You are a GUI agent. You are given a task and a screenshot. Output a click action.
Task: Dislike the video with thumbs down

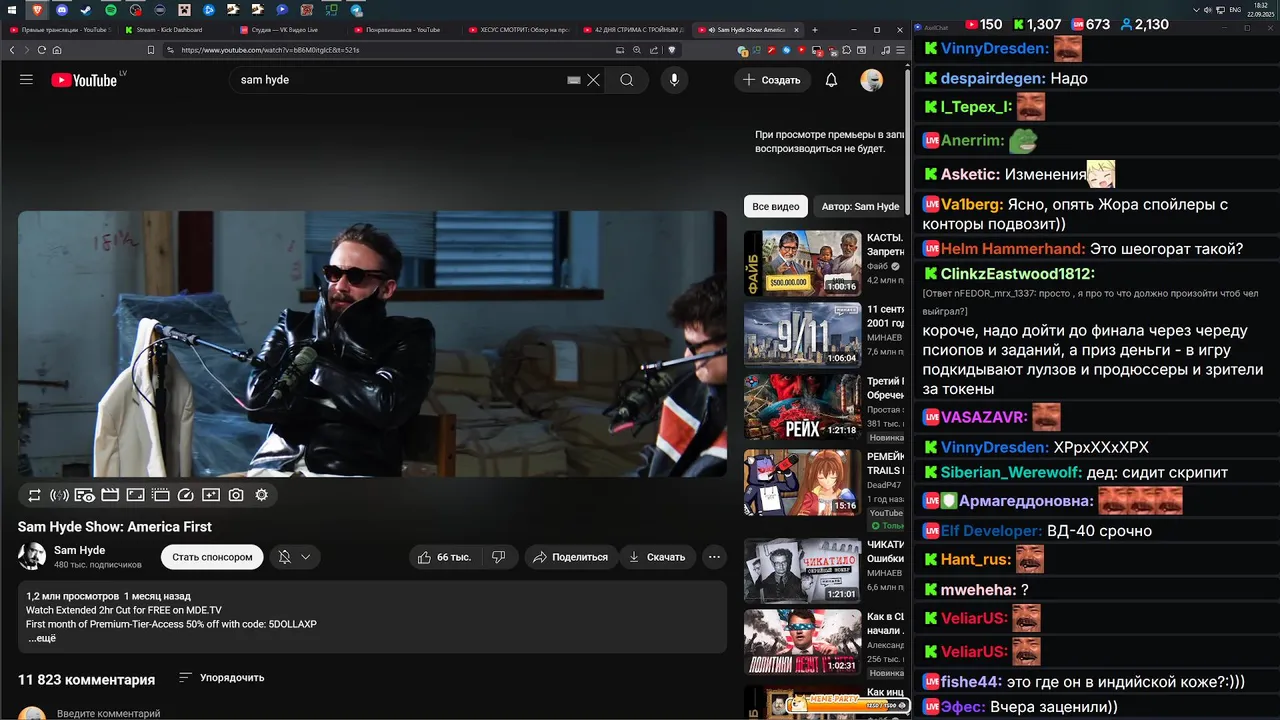click(499, 557)
